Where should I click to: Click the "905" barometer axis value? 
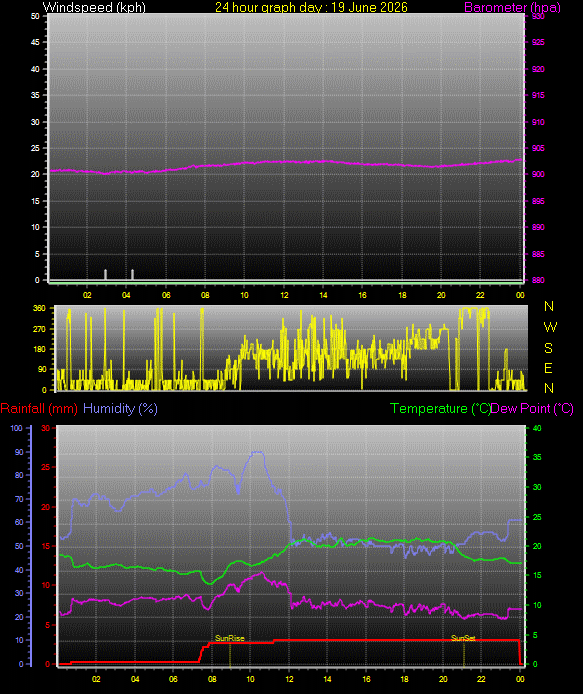coord(538,148)
